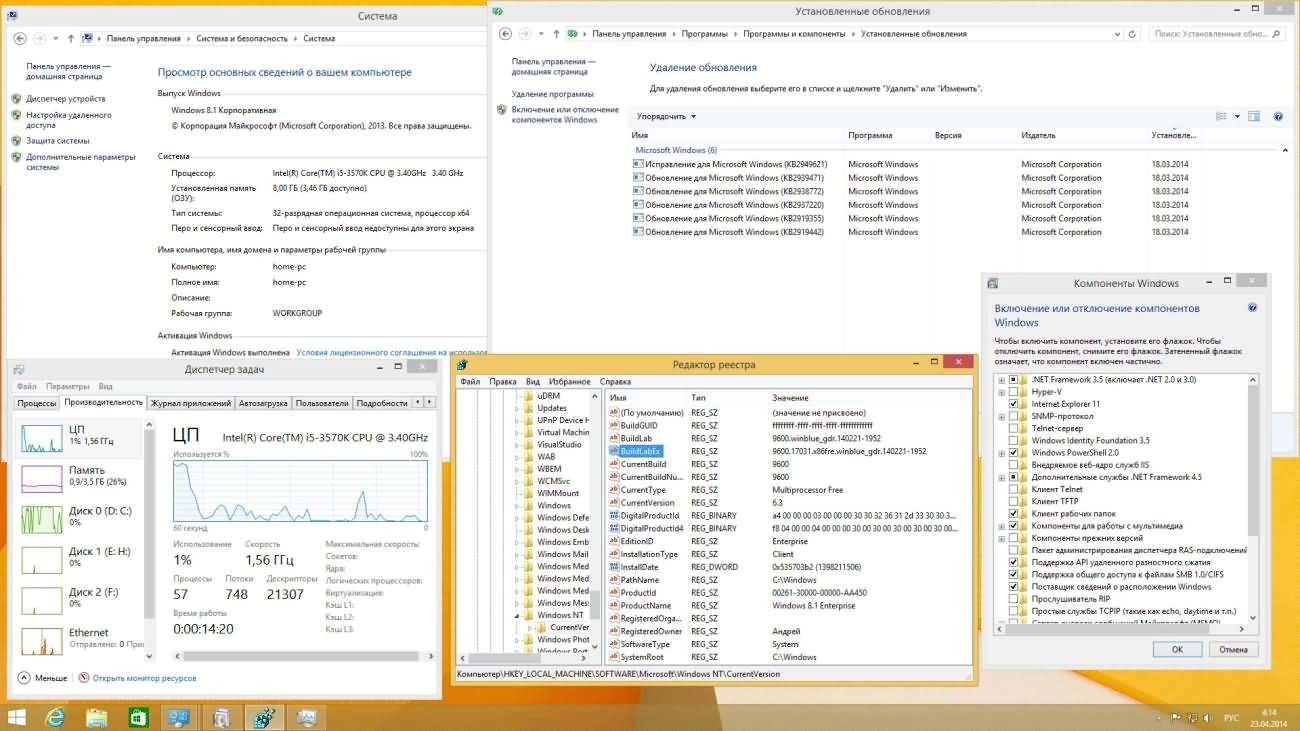Click the Resource Monitor icon in Task Manager
This screenshot has height=731, width=1300.
pos(84,678)
